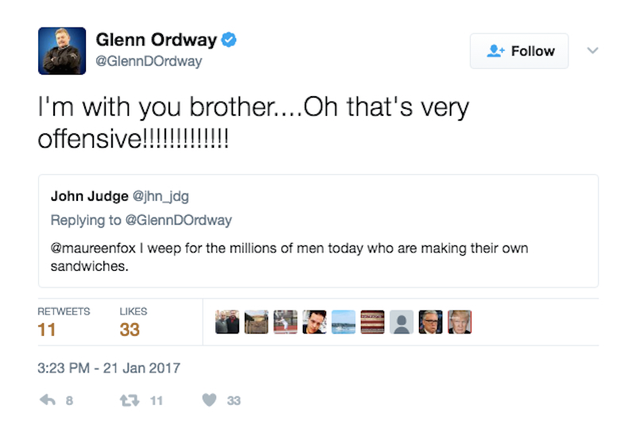This screenshot has height=436, width=636.
Task: Open the American flag liker avatar
Action: coord(372,322)
